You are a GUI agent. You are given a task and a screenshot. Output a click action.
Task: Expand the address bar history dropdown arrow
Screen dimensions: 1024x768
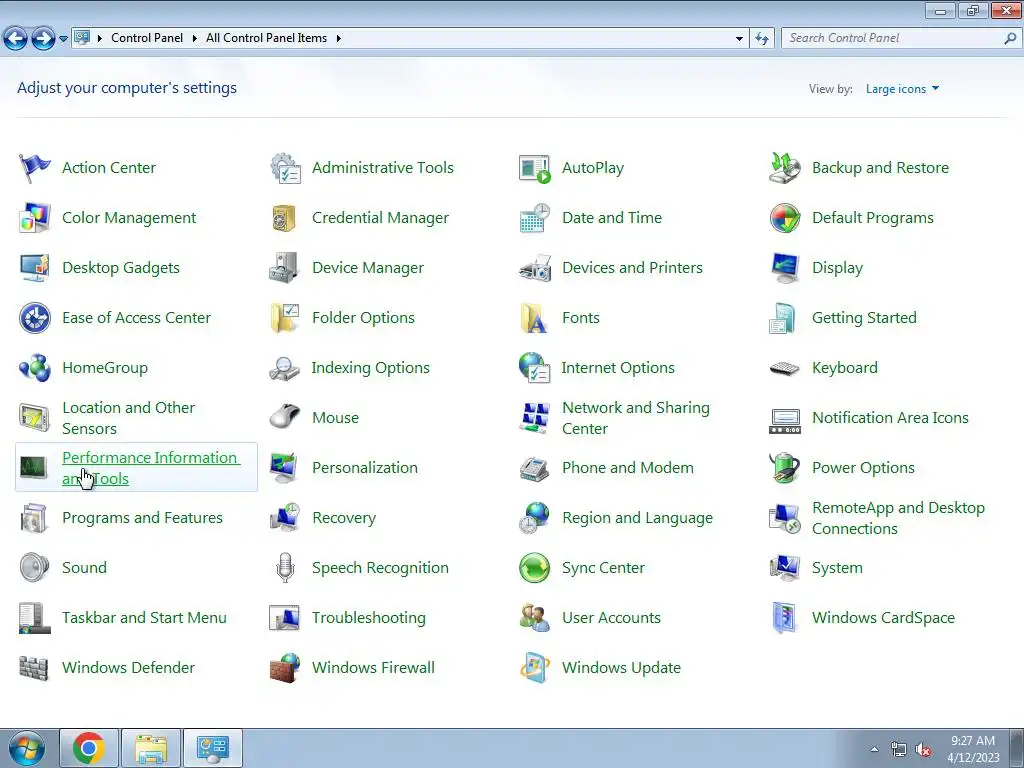pos(739,39)
